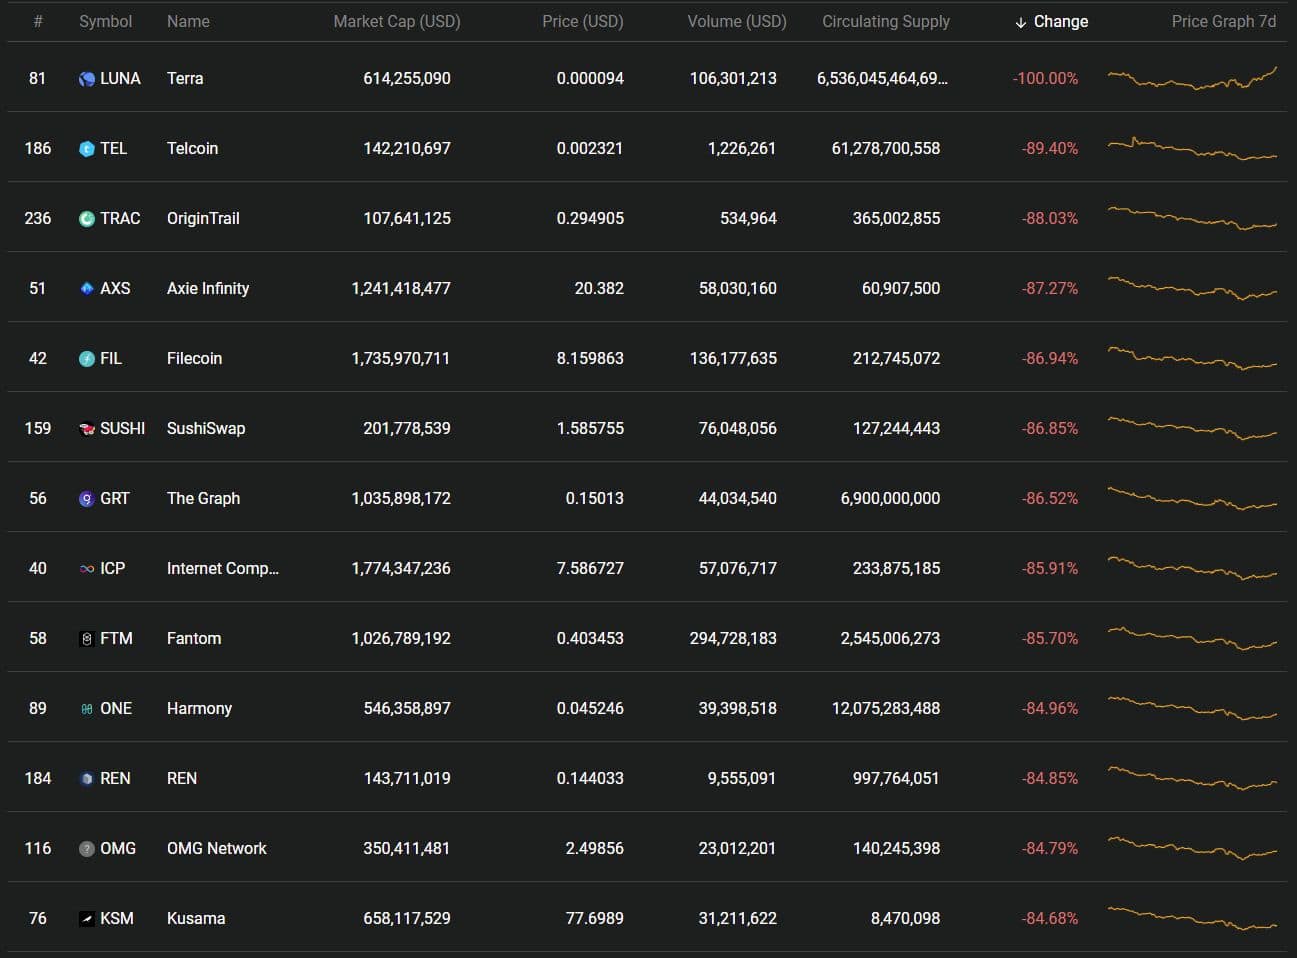
Task: Click the -100.00% change value
Action: 1045,78
